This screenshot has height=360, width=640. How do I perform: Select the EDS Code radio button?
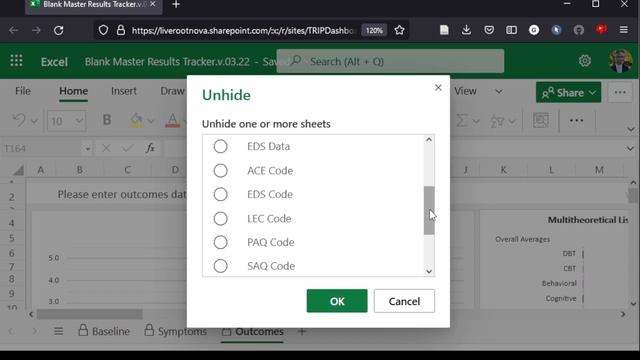(220, 194)
